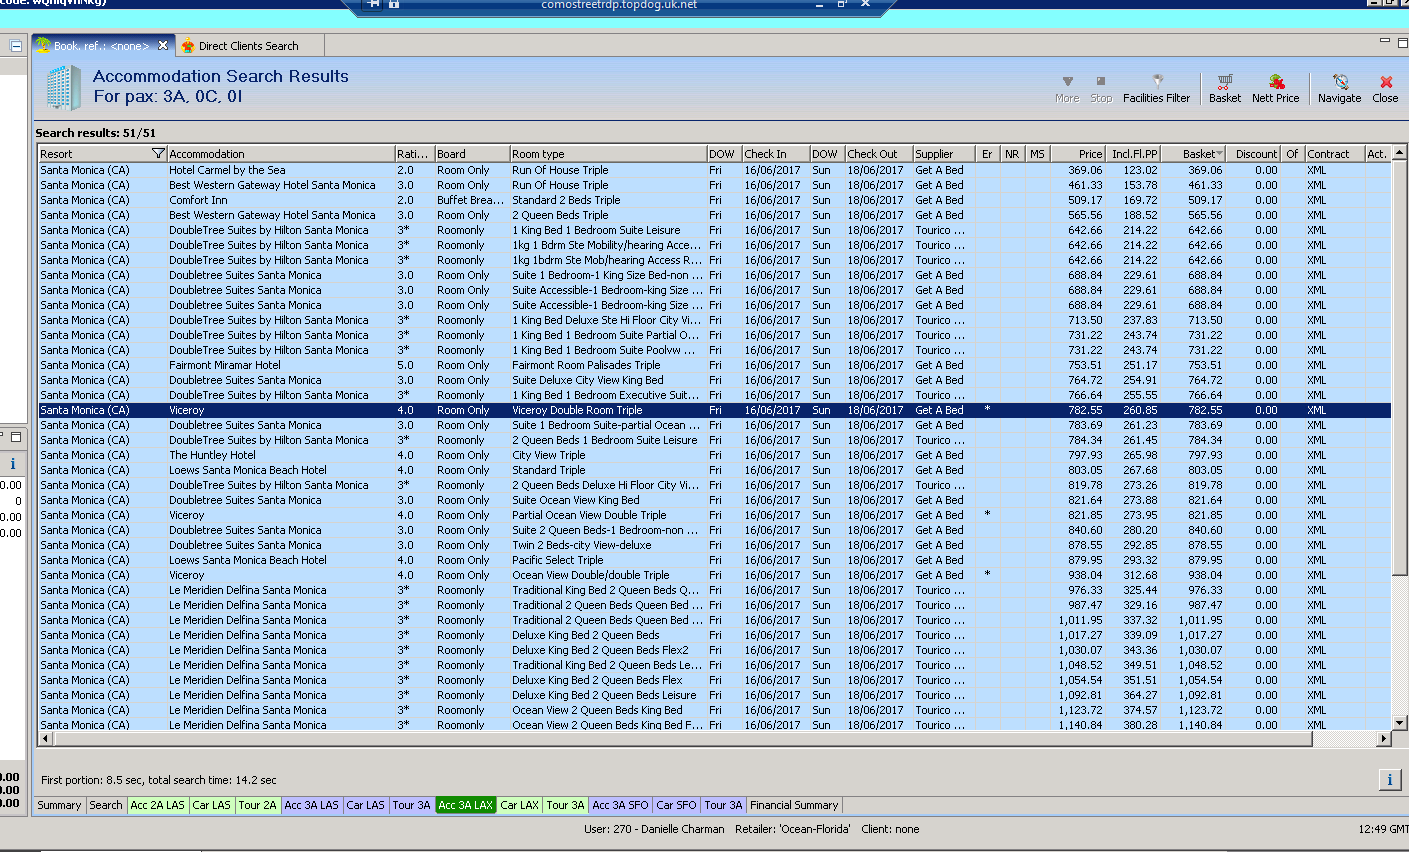This screenshot has width=1409, height=852.
Task: Switch to the Direct Clients Search tab
Action: [247, 46]
